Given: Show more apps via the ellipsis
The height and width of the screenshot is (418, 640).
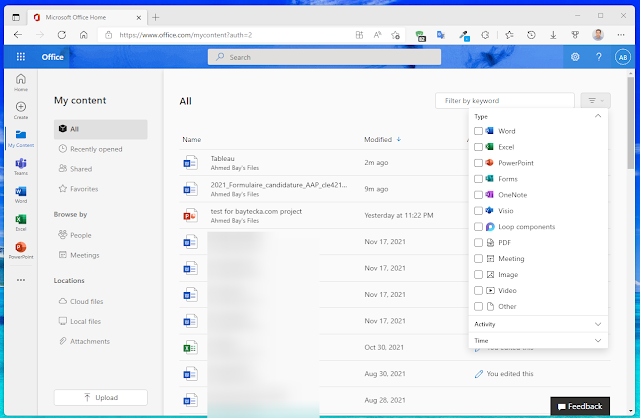Looking at the screenshot, I should click(x=21, y=280).
